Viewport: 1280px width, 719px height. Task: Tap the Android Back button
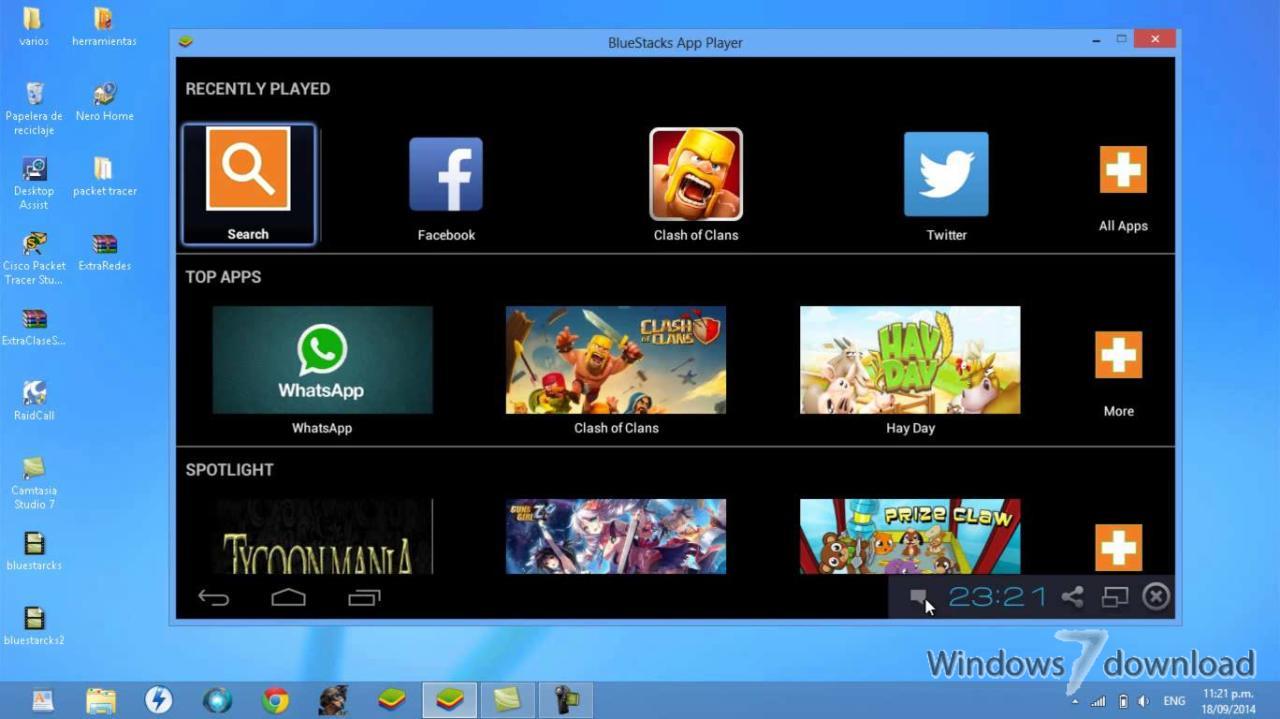(x=213, y=598)
